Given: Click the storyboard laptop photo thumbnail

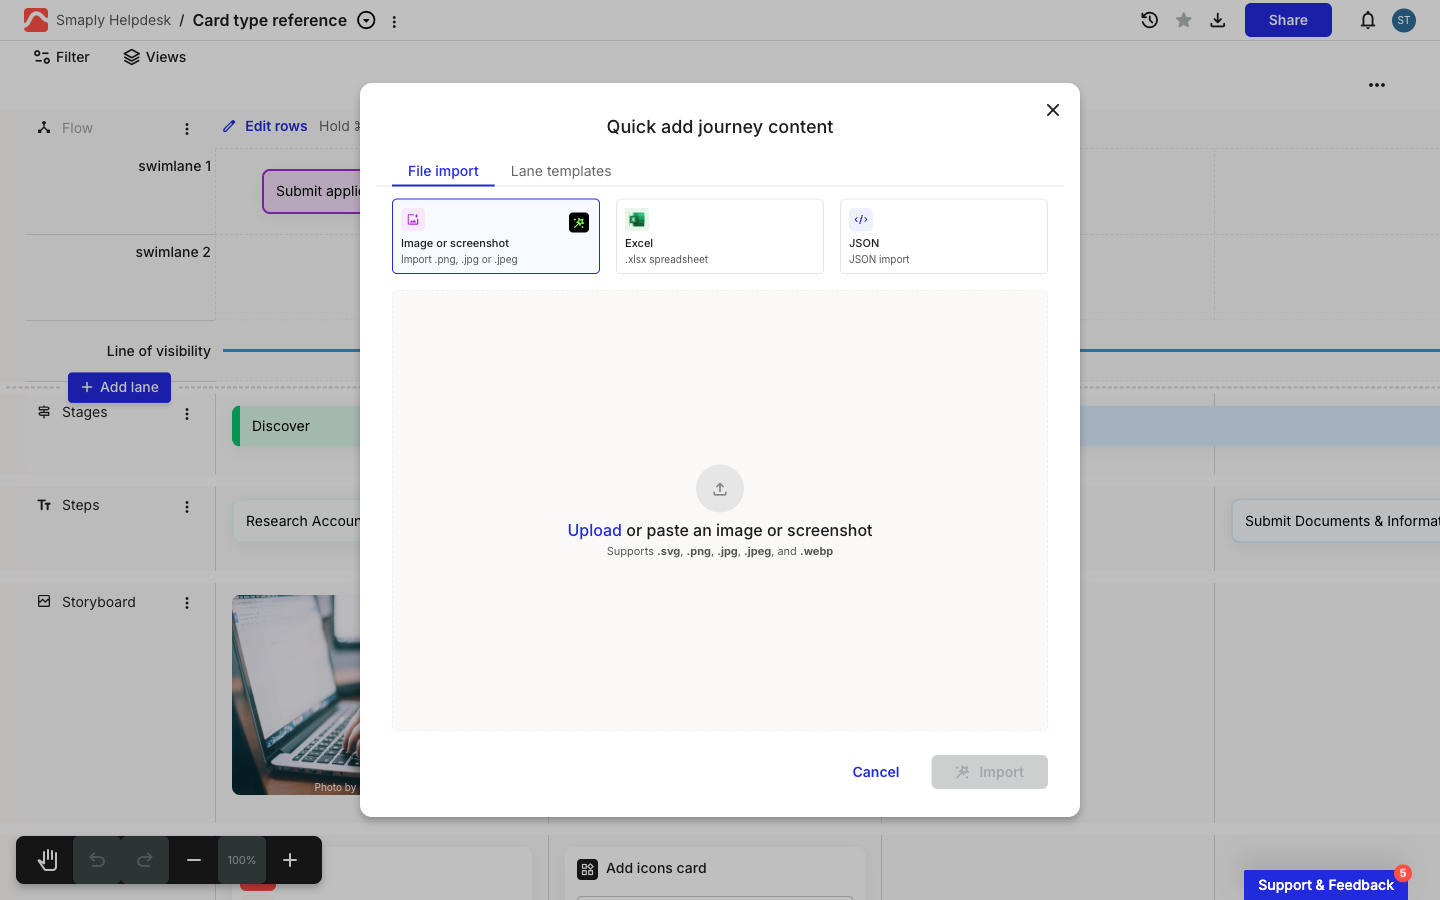Looking at the screenshot, I should 296,695.
